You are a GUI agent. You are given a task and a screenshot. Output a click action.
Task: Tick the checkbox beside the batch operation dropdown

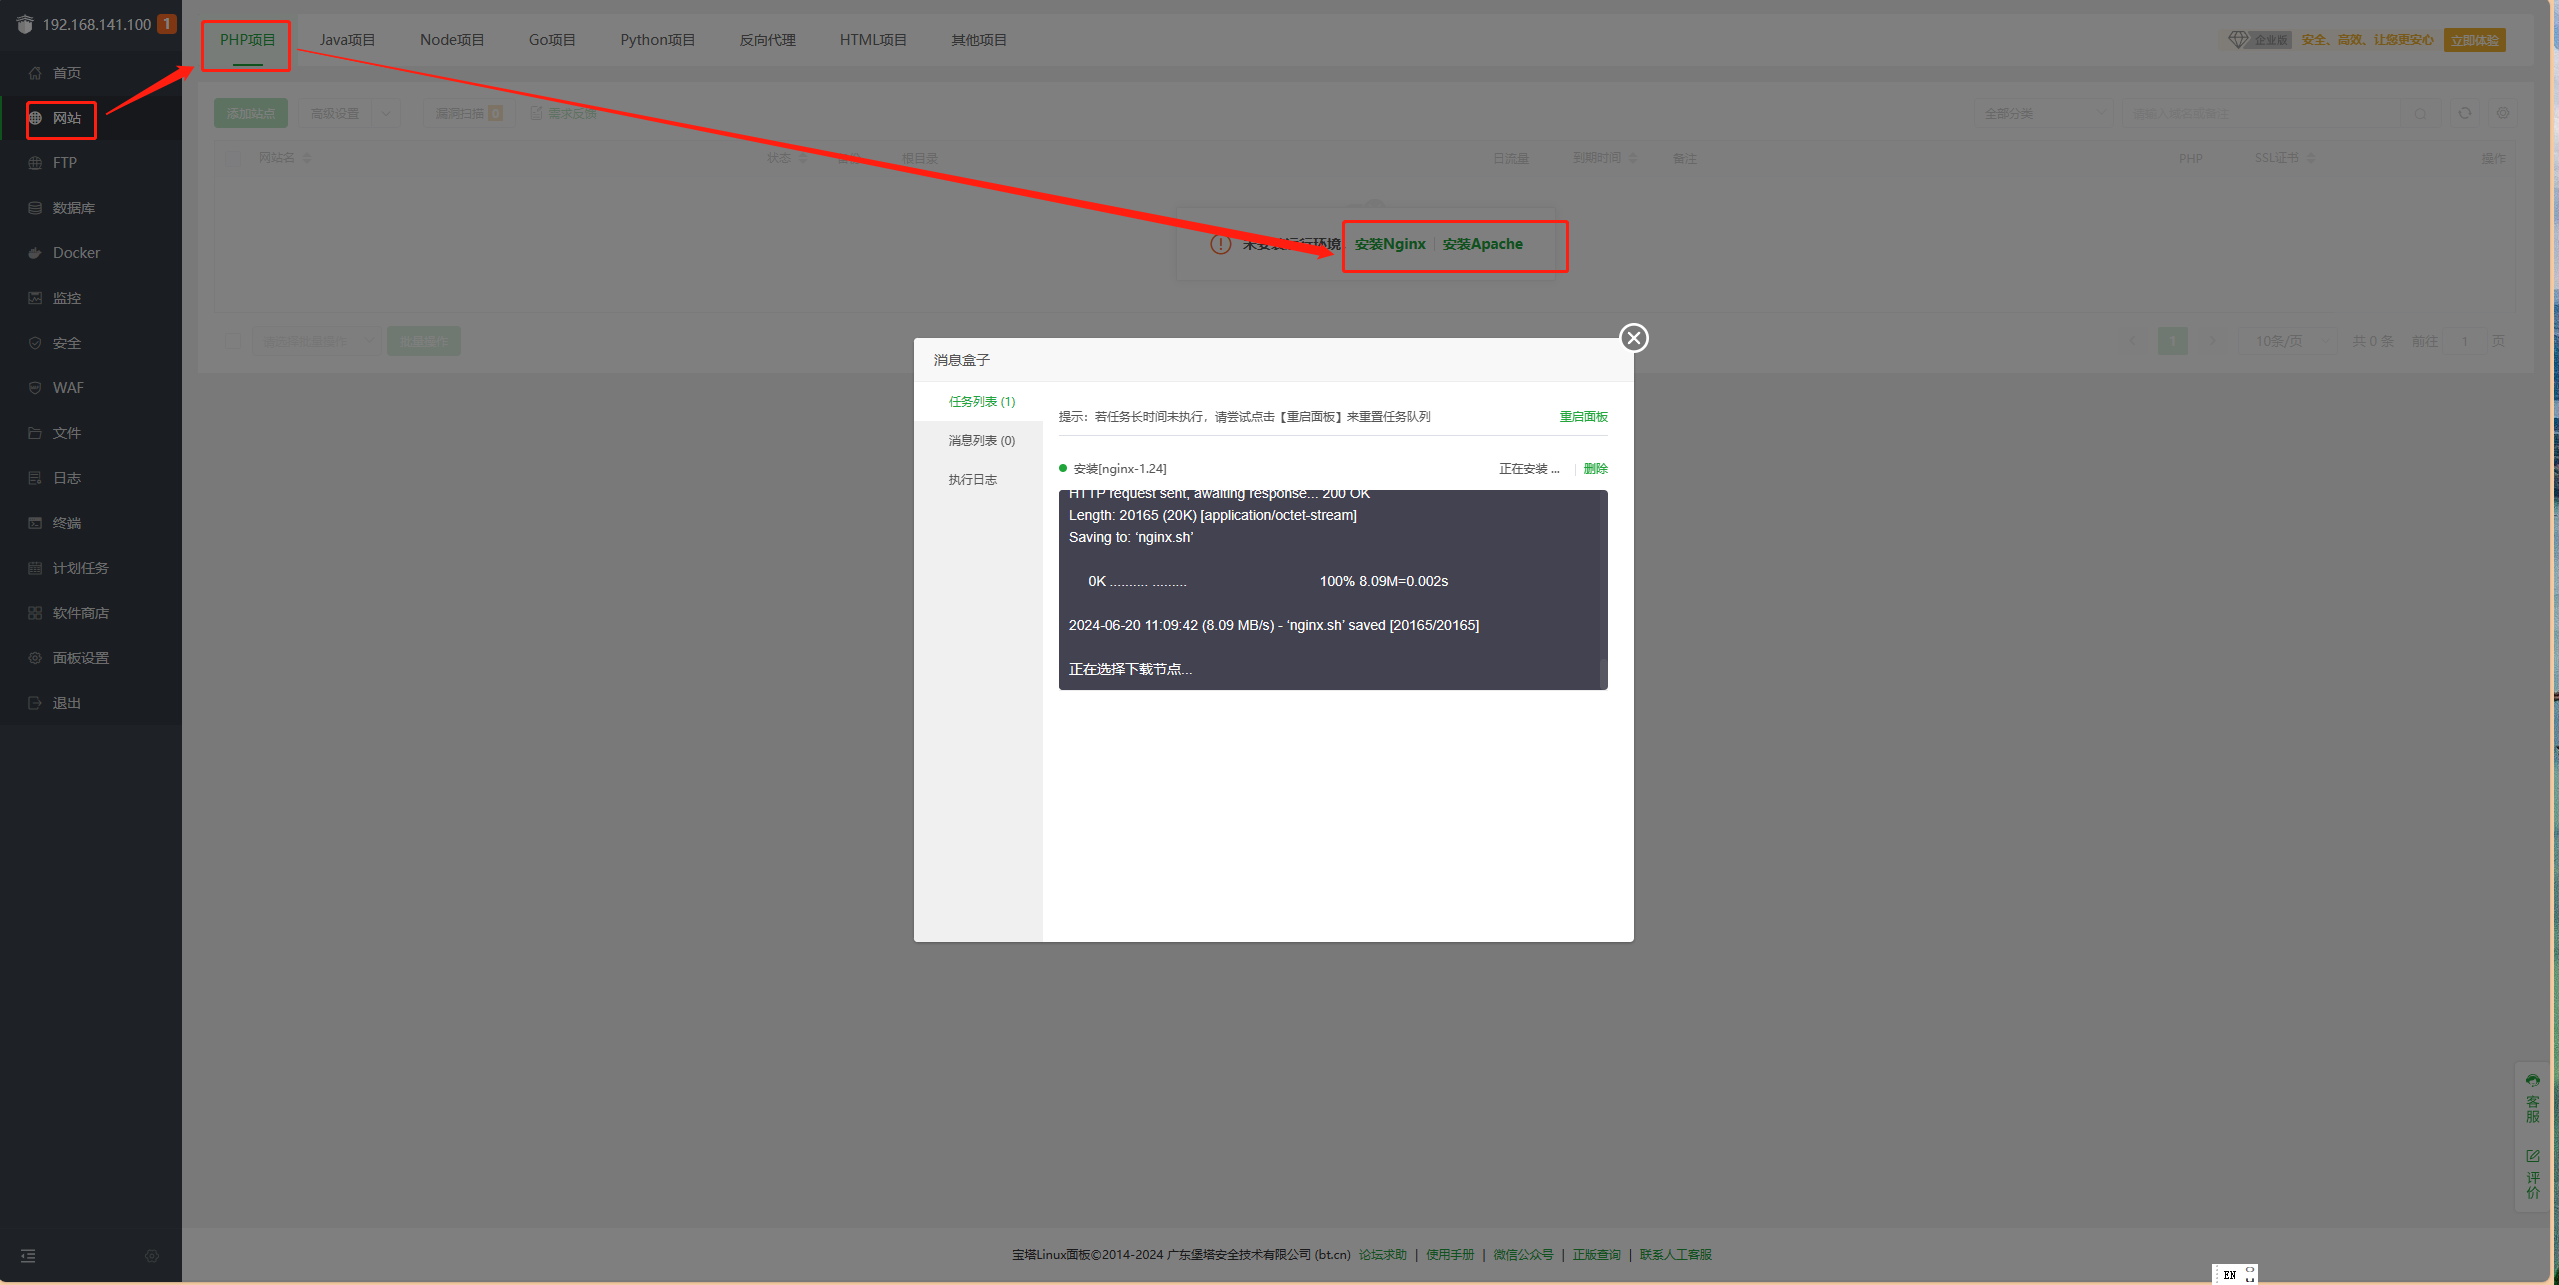click(x=233, y=341)
